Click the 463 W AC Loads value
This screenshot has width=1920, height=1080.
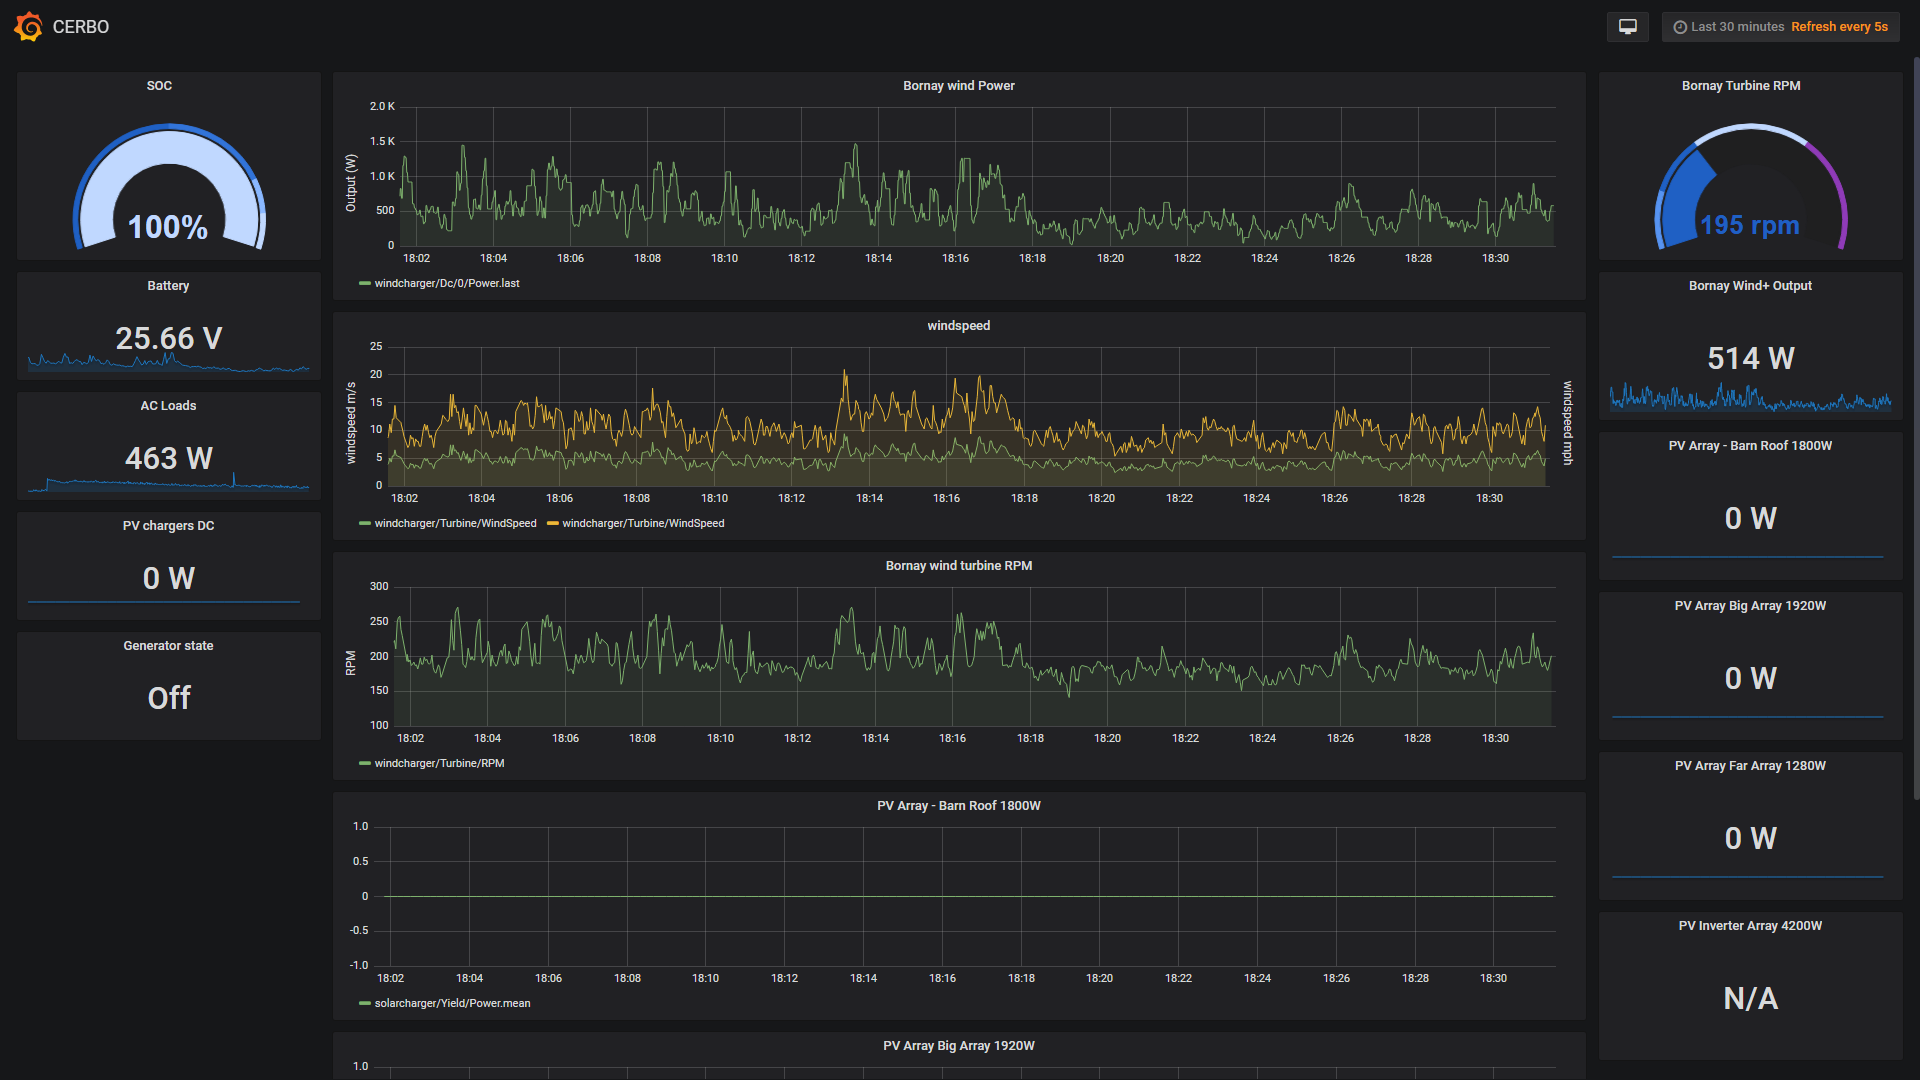pyautogui.click(x=168, y=458)
